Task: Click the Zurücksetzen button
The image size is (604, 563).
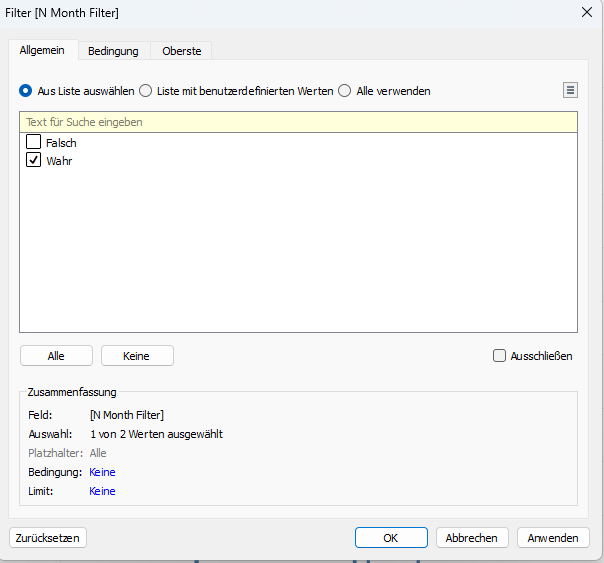Action: click(x=48, y=538)
